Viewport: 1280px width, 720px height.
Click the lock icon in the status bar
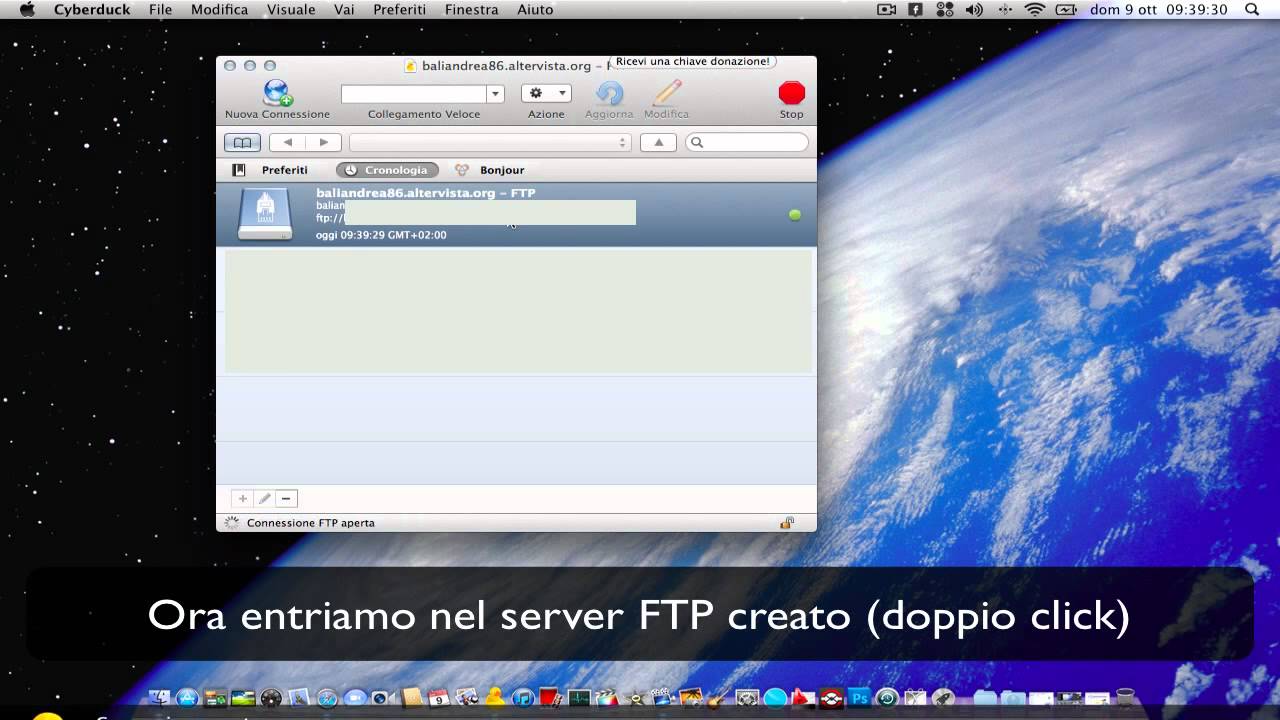[x=787, y=522]
